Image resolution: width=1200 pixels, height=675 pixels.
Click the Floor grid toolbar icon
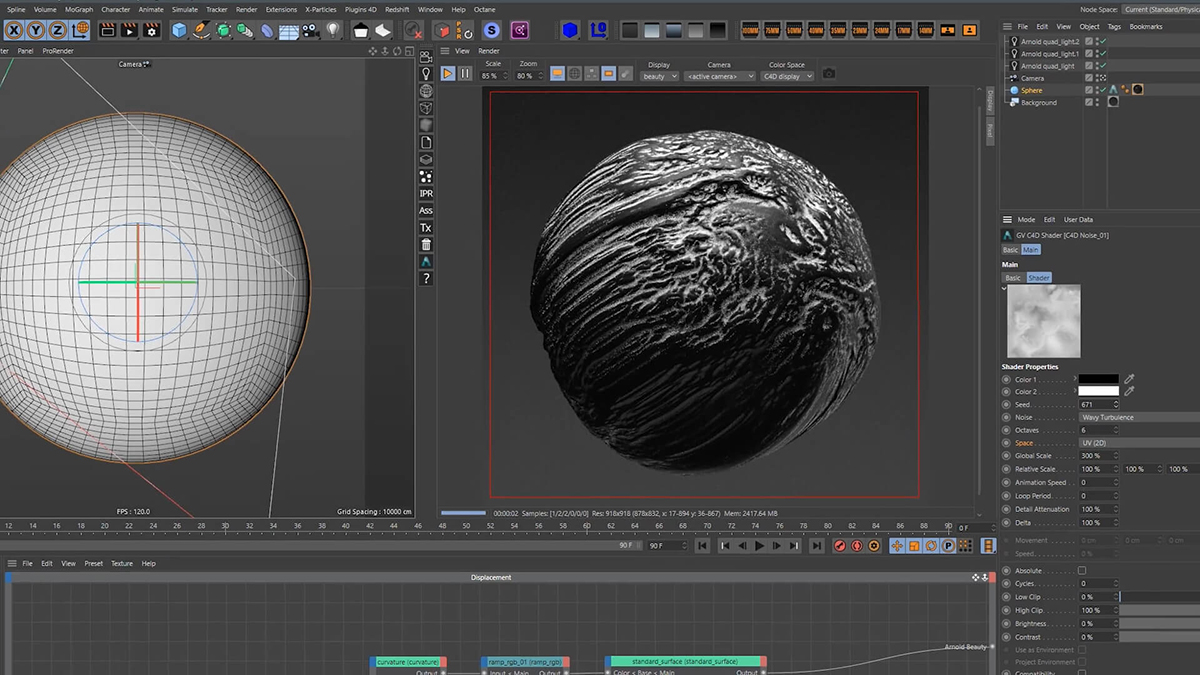coord(289,31)
